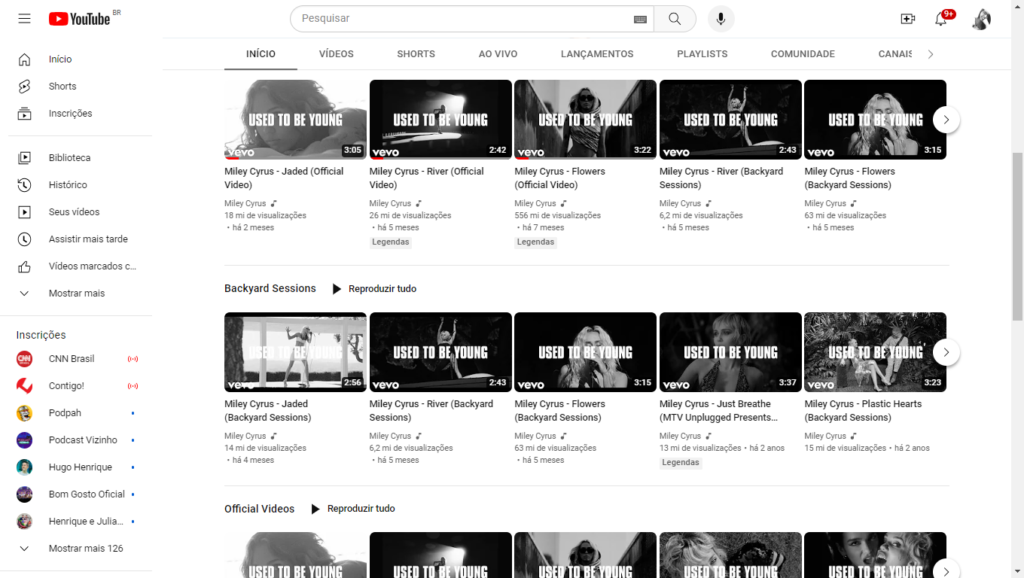Viewport: 1024px width, 578px height.
Task: Open the Official Videos playlist title
Action: [259, 509]
